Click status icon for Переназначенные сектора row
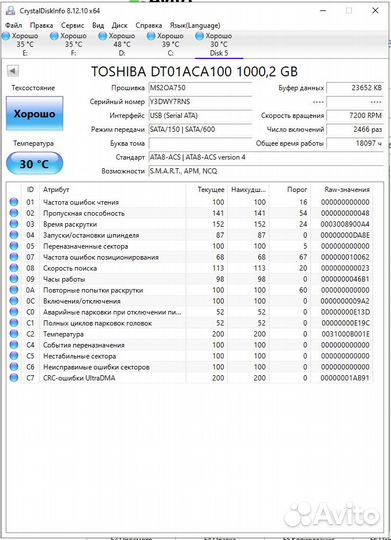 click(x=14, y=246)
